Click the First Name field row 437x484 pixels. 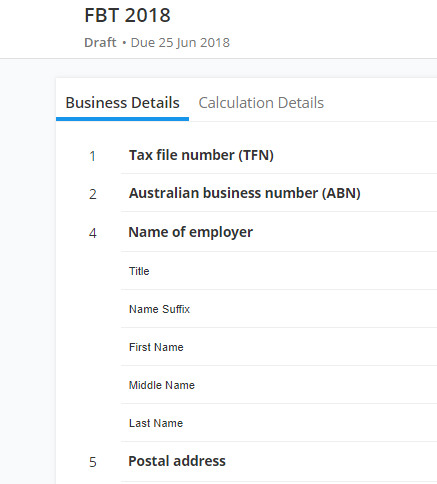(x=279, y=347)
